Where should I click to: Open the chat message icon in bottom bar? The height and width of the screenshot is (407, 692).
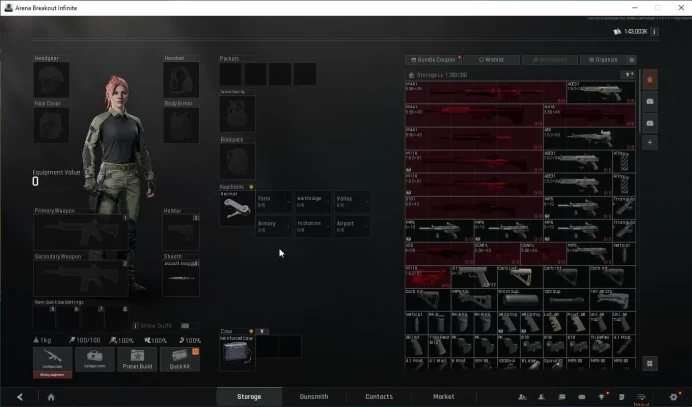click(x=562, y=397)
